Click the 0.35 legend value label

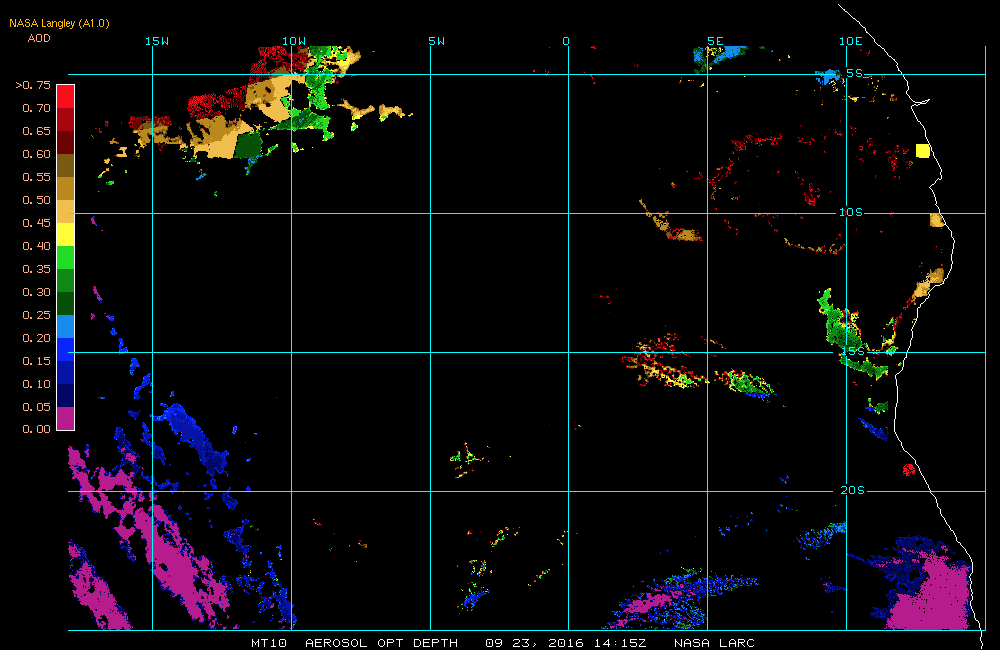[36, 269]
